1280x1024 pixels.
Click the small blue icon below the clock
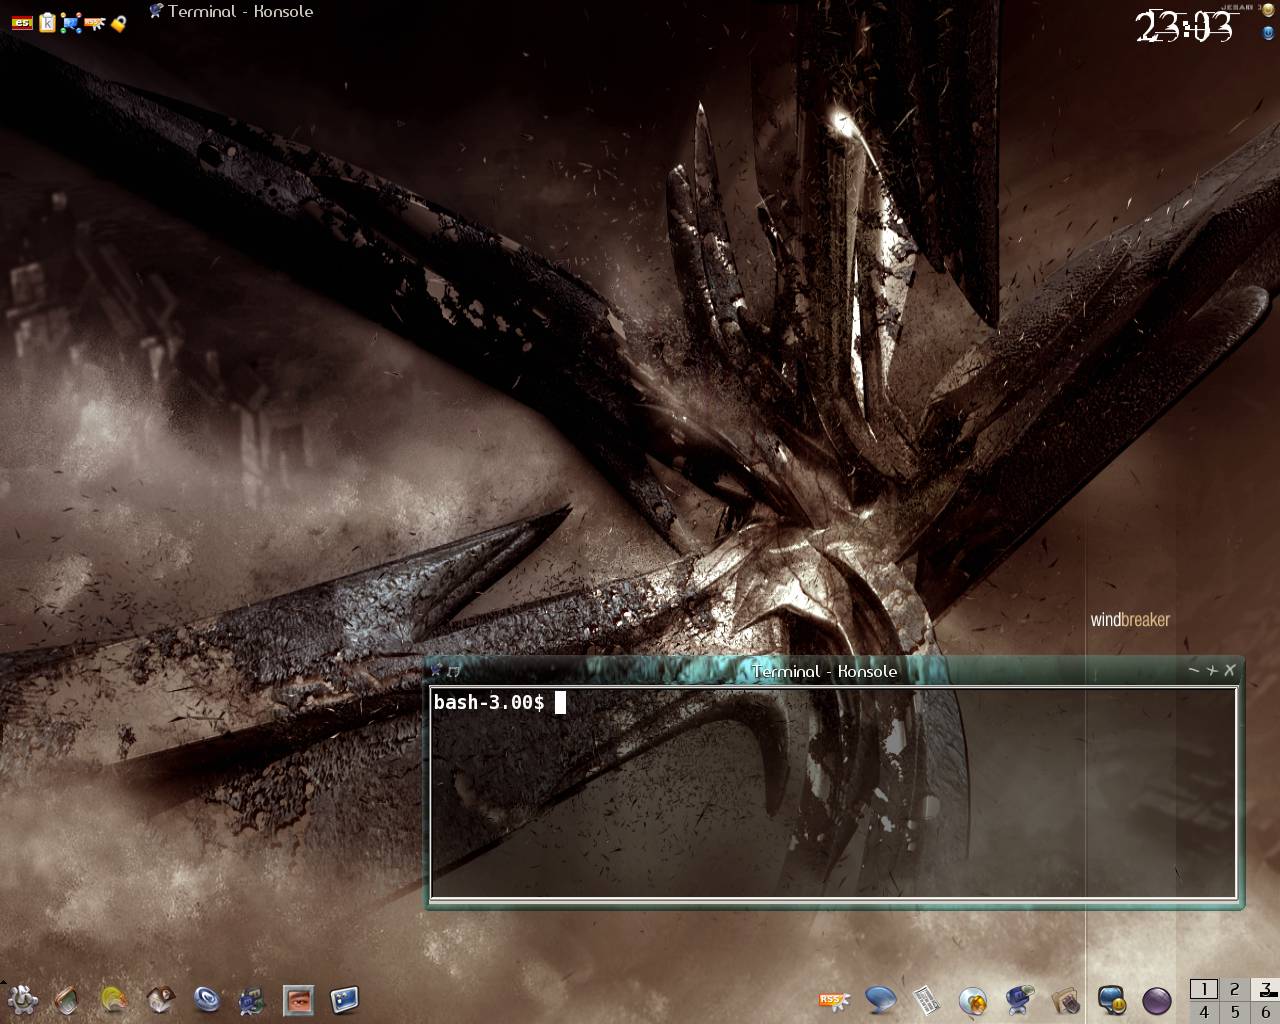[1268, 32]
